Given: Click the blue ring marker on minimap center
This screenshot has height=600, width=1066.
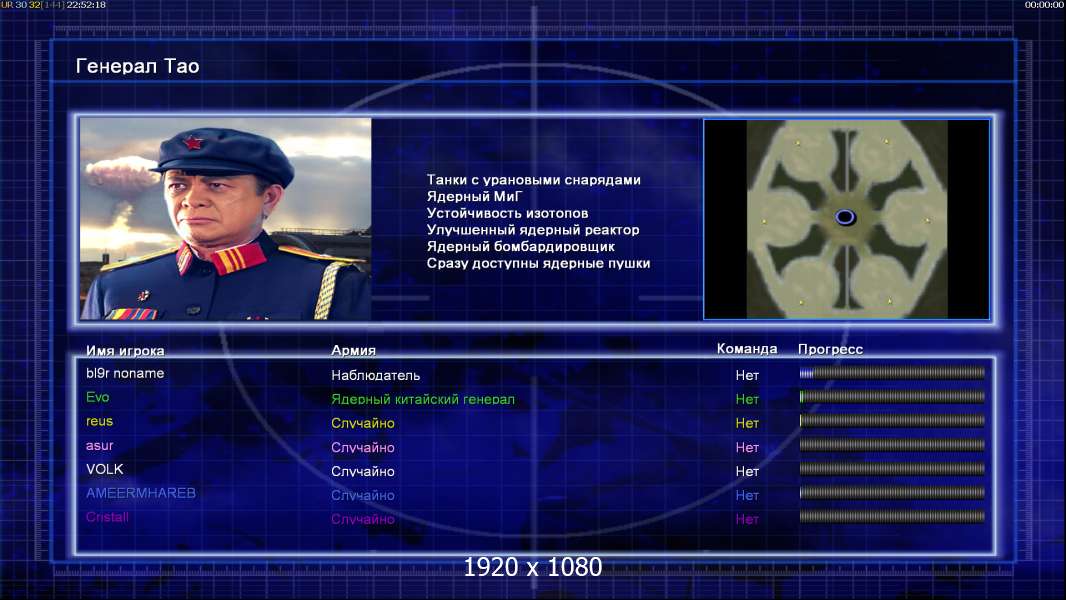Looking at the screenshot, I should tap(845, 217).
